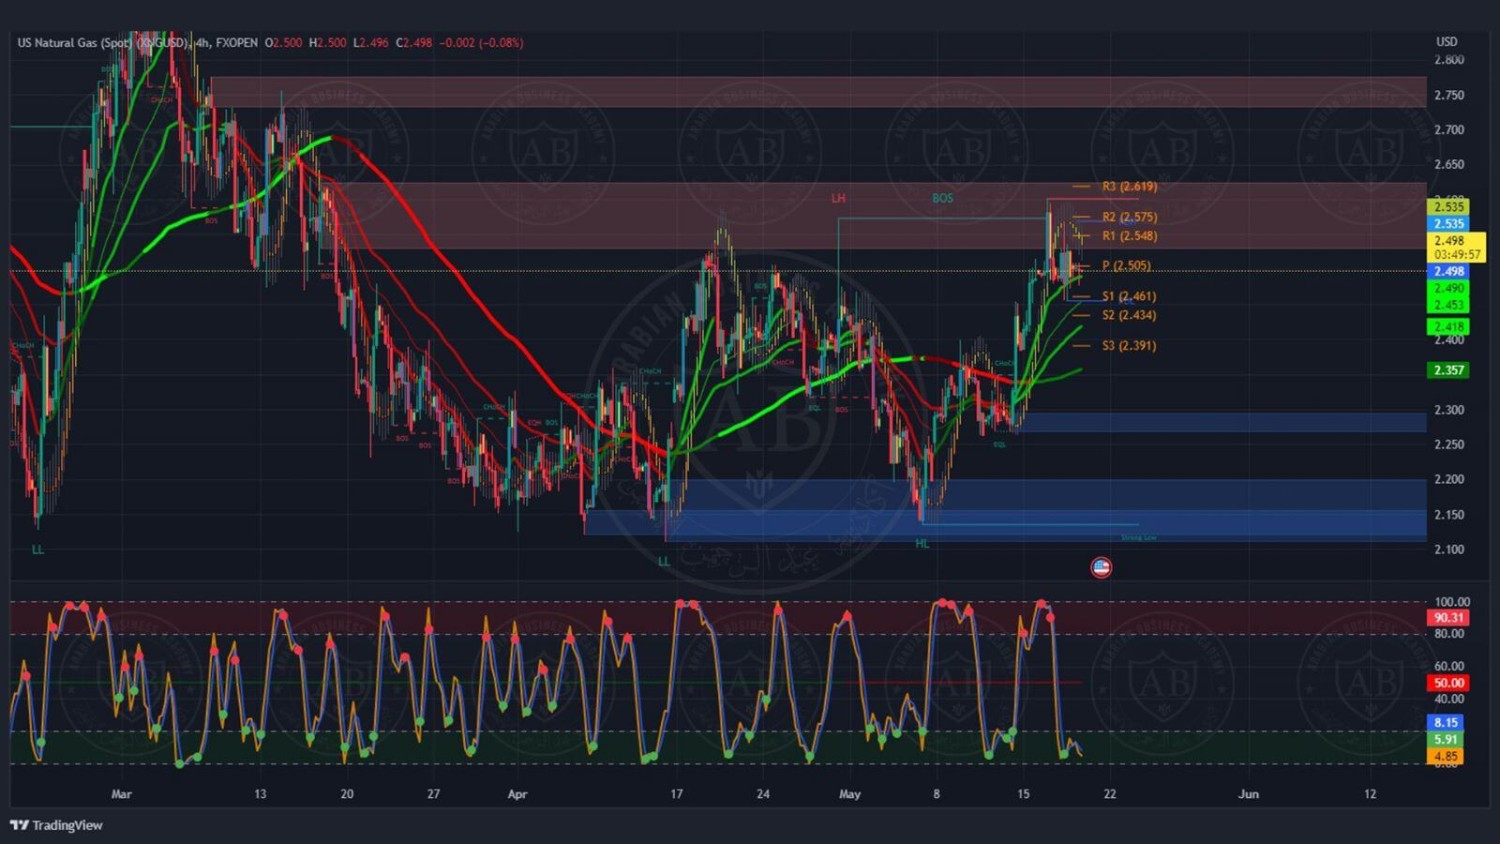Select the red 90.31 oscillator value tag
Viewport: 1500px width, 844px height.
(x=1447, y=618)
